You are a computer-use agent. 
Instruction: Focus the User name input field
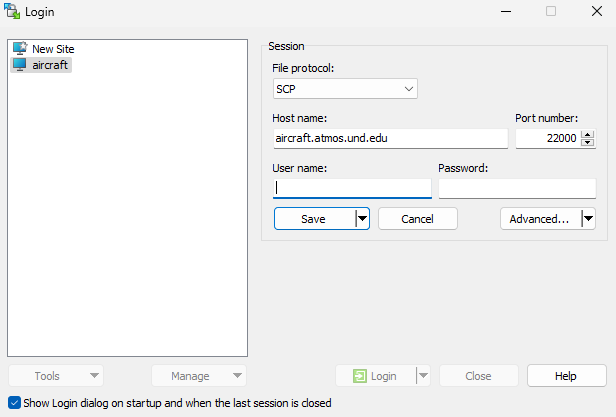[x=352, y=188]
